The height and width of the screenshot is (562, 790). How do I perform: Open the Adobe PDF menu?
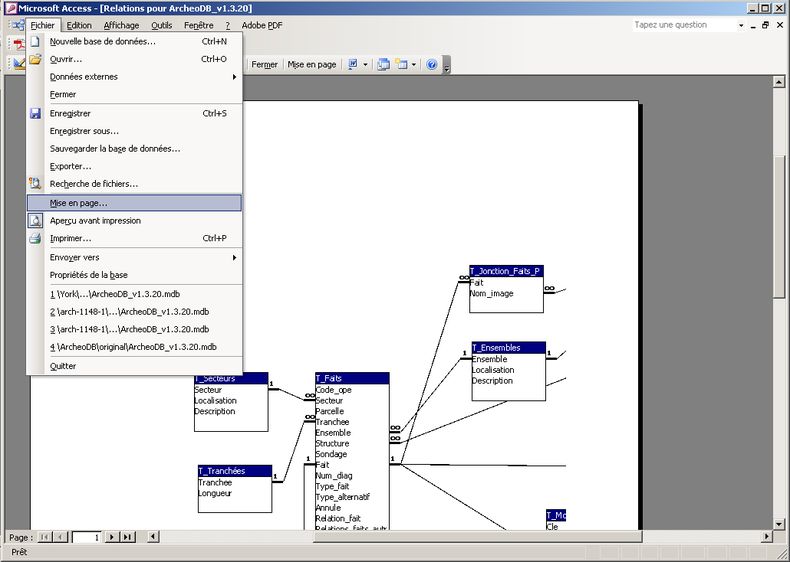262,25
